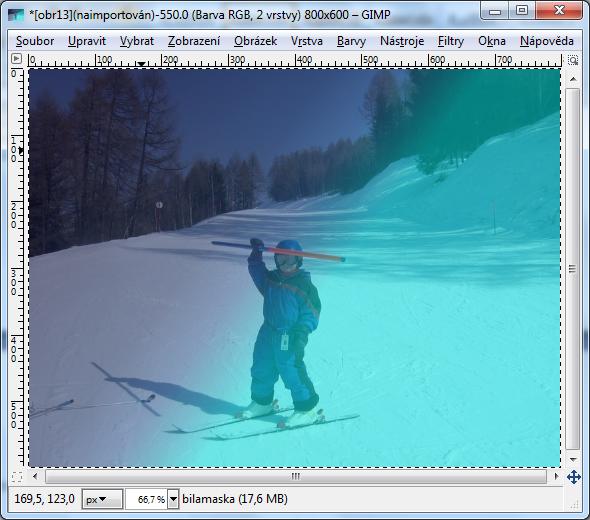
Task: Click the vertical scrollbar down arrow
Action: 573,459
